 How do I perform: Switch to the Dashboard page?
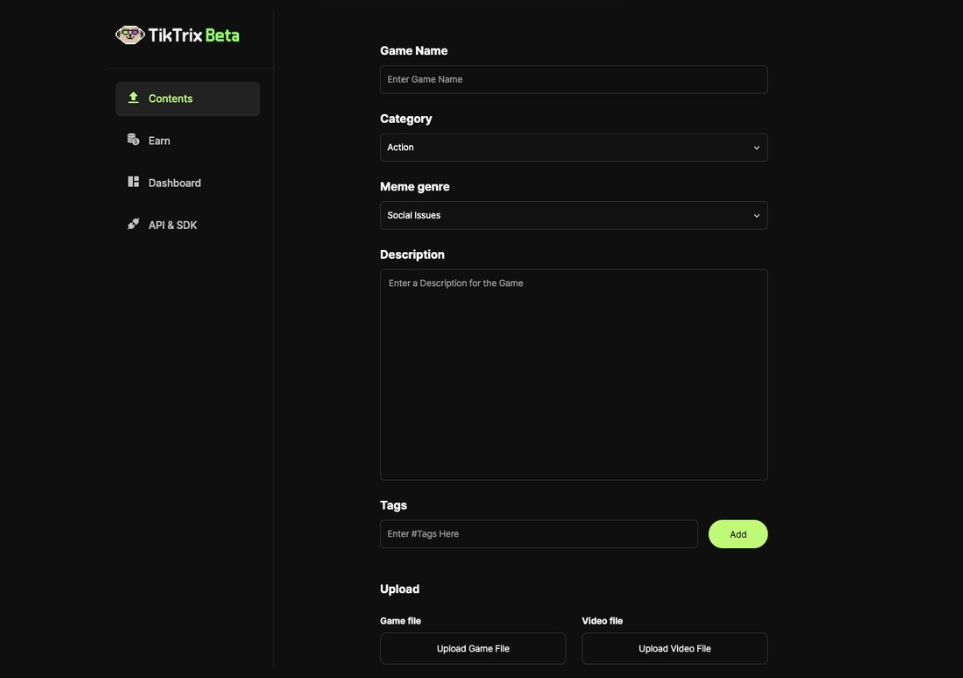[174, 183]
